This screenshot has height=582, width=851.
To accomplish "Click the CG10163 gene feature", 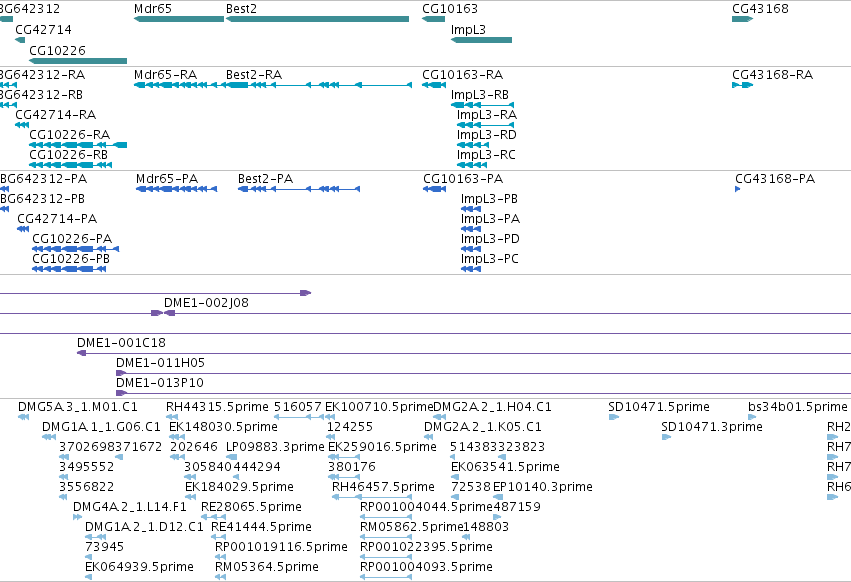I will (434, 19).
